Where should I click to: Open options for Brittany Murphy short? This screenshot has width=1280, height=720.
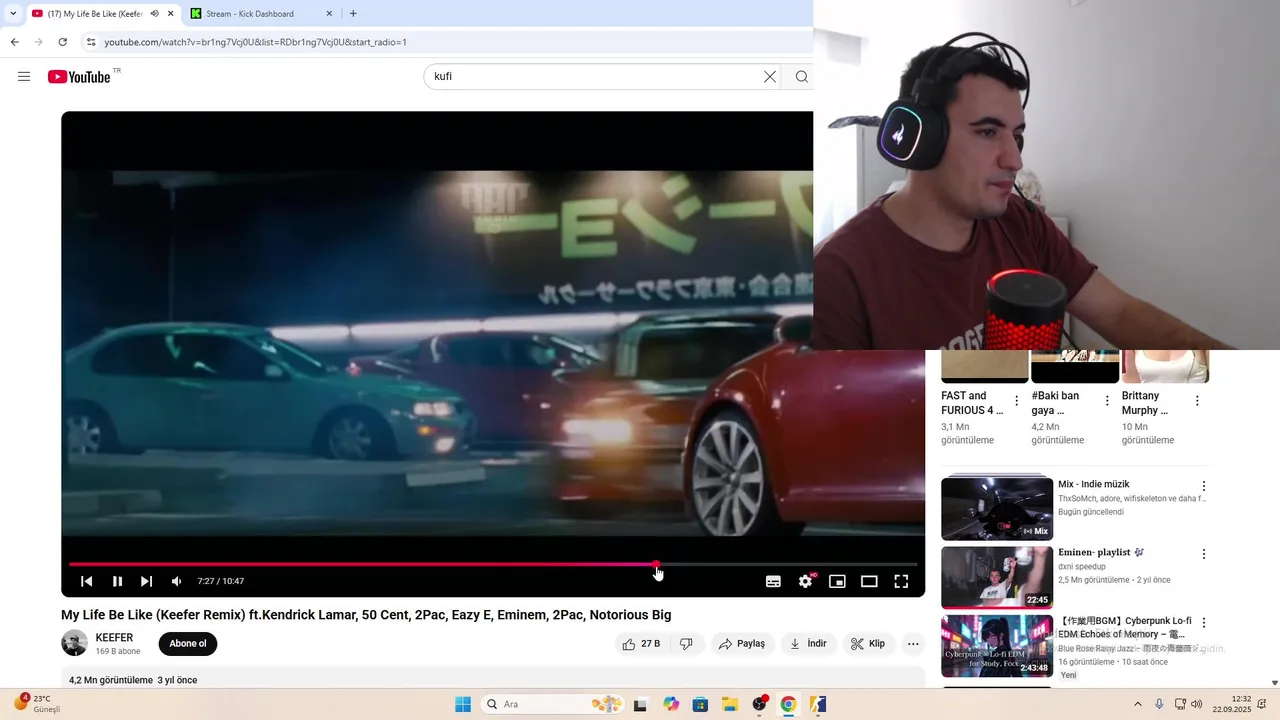coord(1197,401)
